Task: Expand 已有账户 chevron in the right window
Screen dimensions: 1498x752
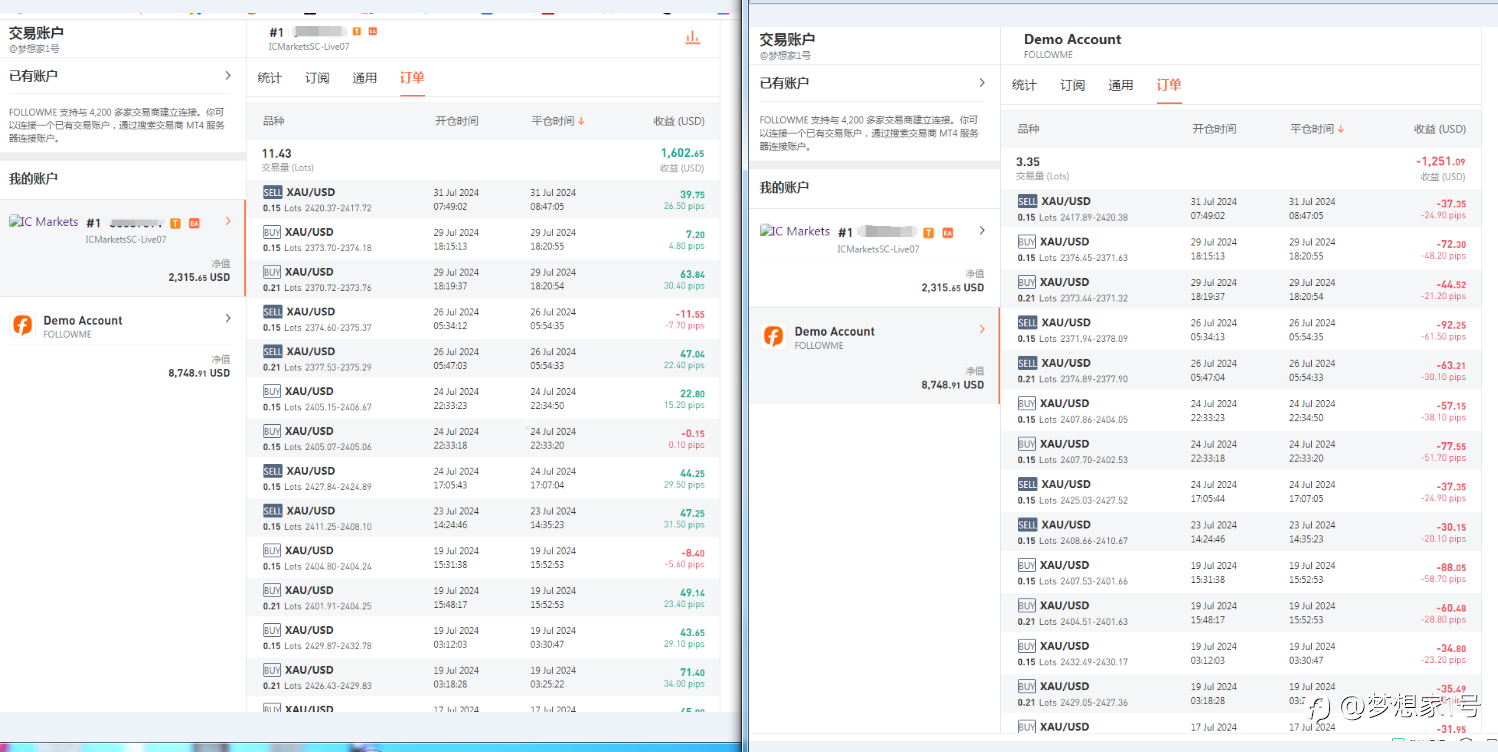Action: [x=982, y=83]
